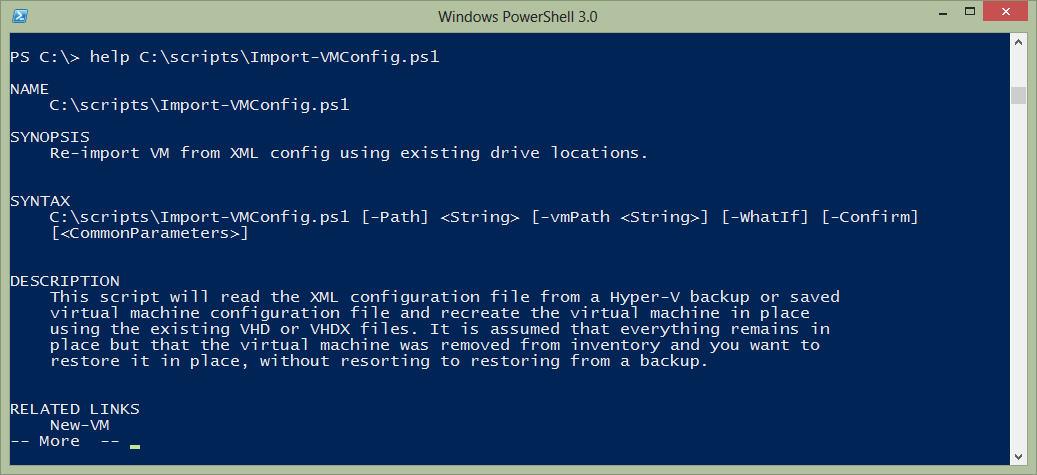Click the blinking cursor after More prompt
This screenshot has width=1037, height=475.
[x=135, y=447]
